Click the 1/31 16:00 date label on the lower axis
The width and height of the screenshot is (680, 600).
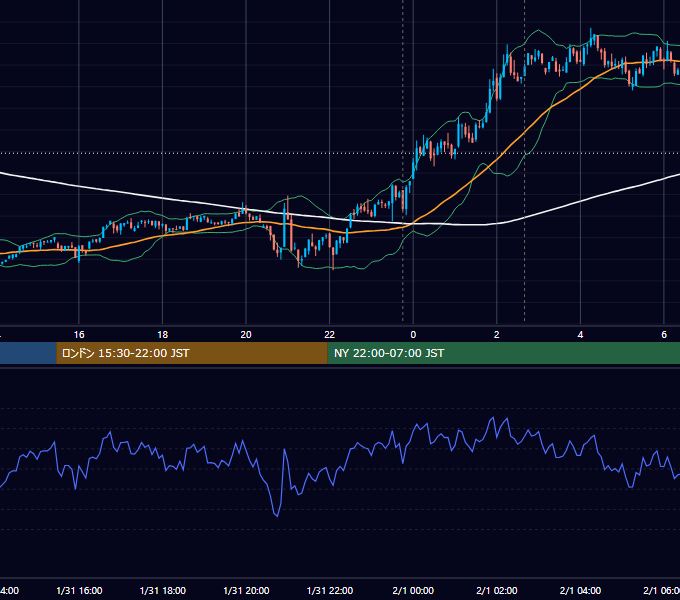pos(79,590)
